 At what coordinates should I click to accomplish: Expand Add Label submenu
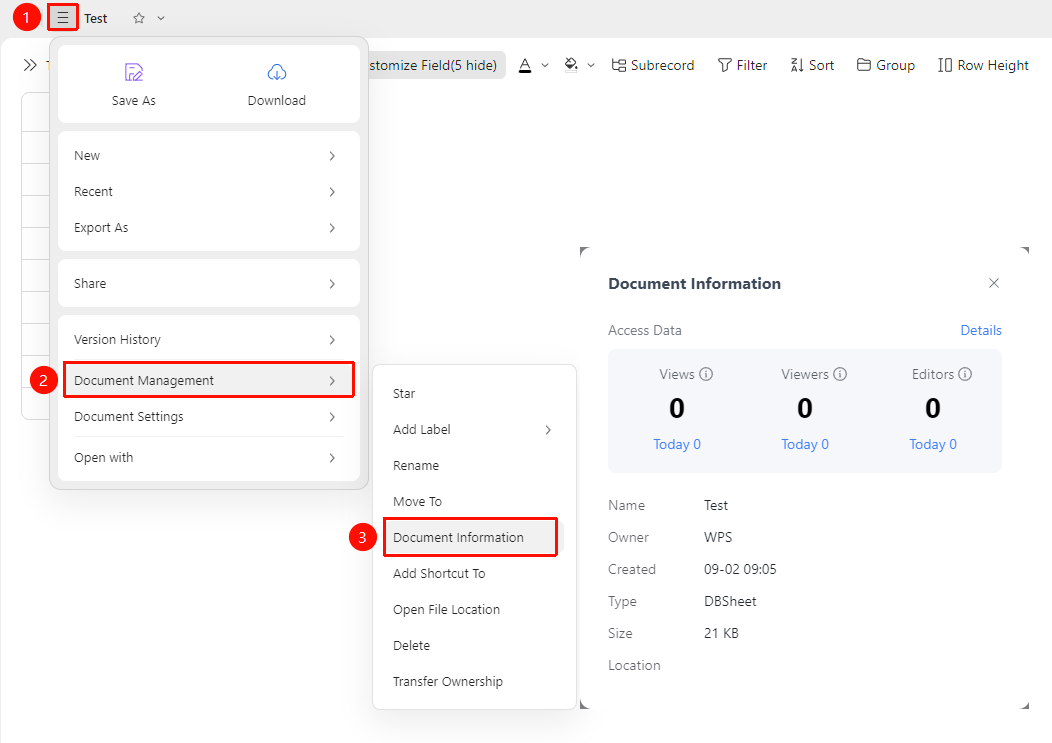click(x=474, y=430)
